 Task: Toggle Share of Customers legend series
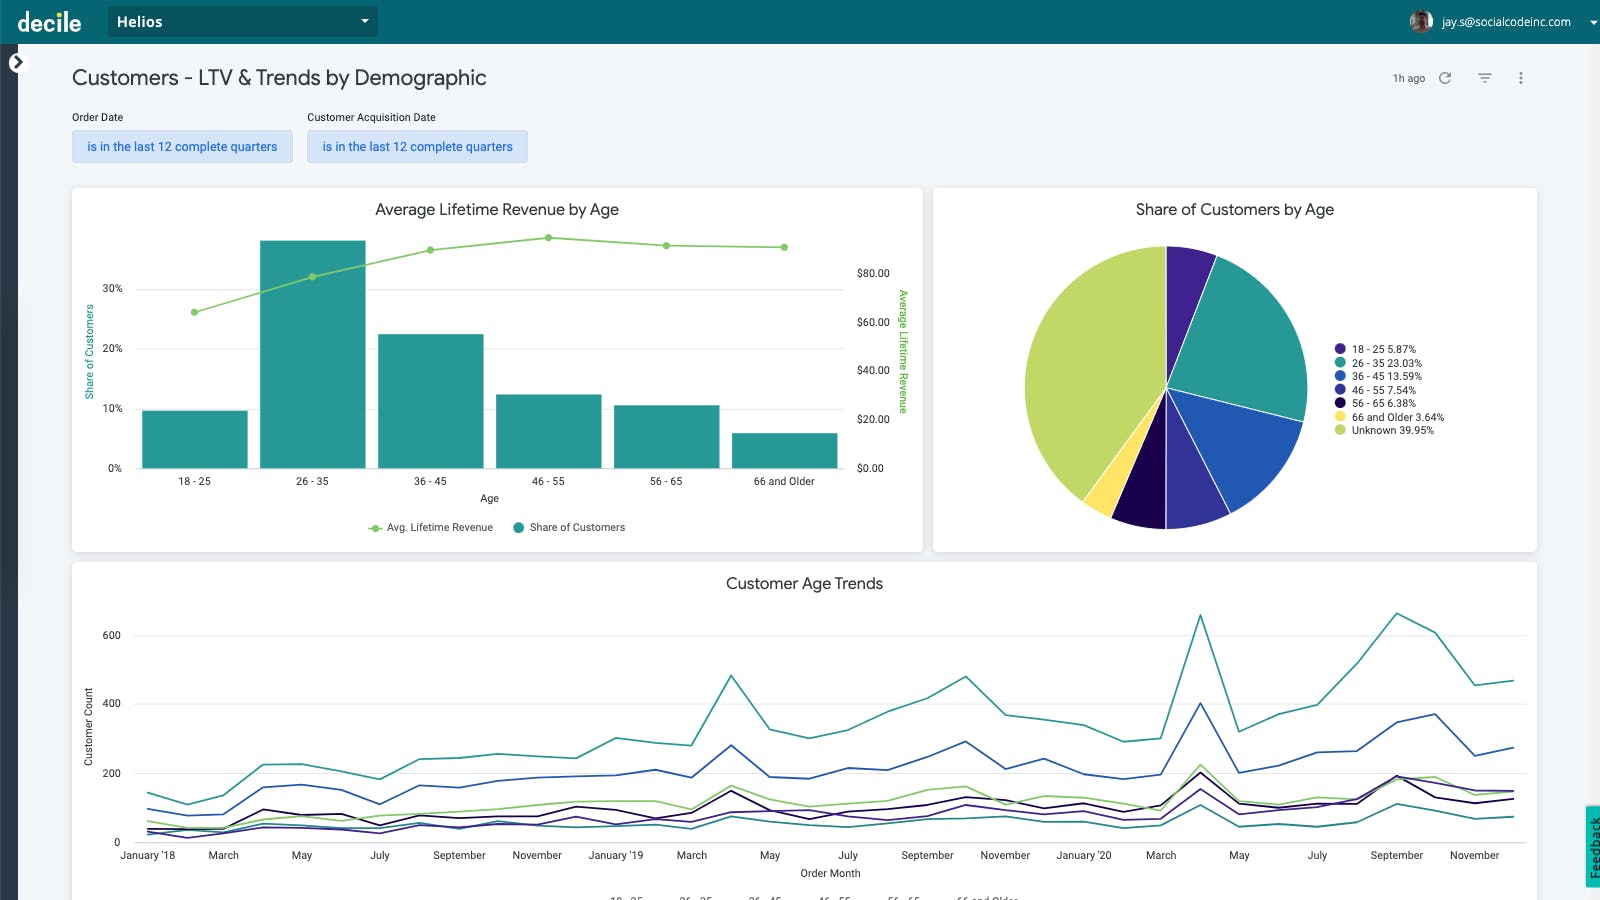(569, 527)
